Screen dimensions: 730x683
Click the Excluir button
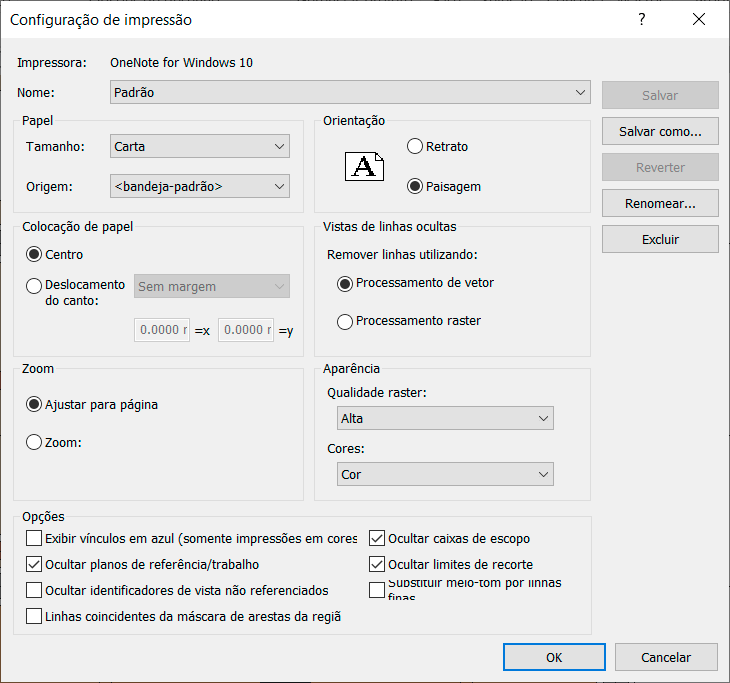pyautogui.click(x=660, y=239)
